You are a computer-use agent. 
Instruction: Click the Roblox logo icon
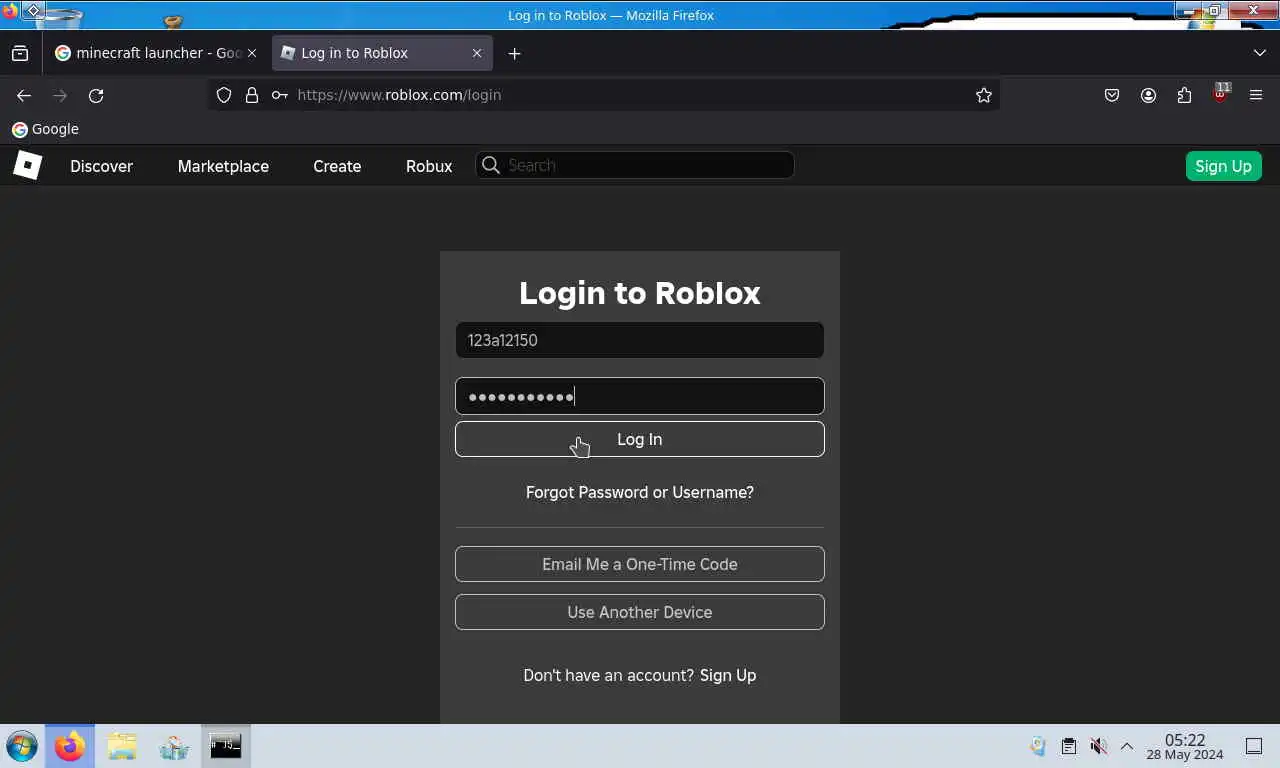[x=27, y=165]
